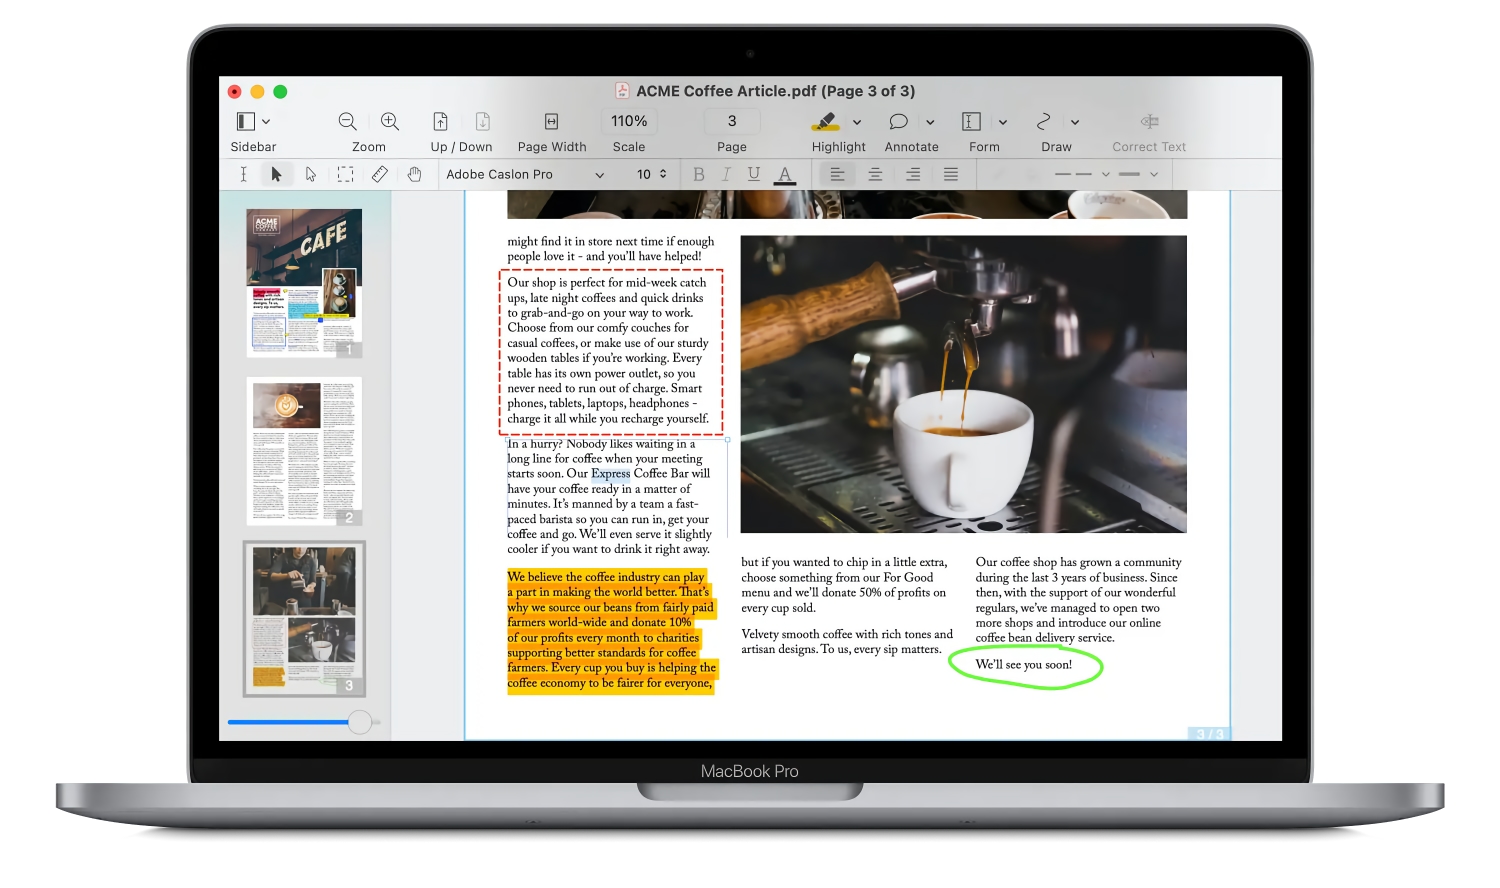The image size is (1500, 888).
Task: Set text alignment to center
Action: point(875,174)
